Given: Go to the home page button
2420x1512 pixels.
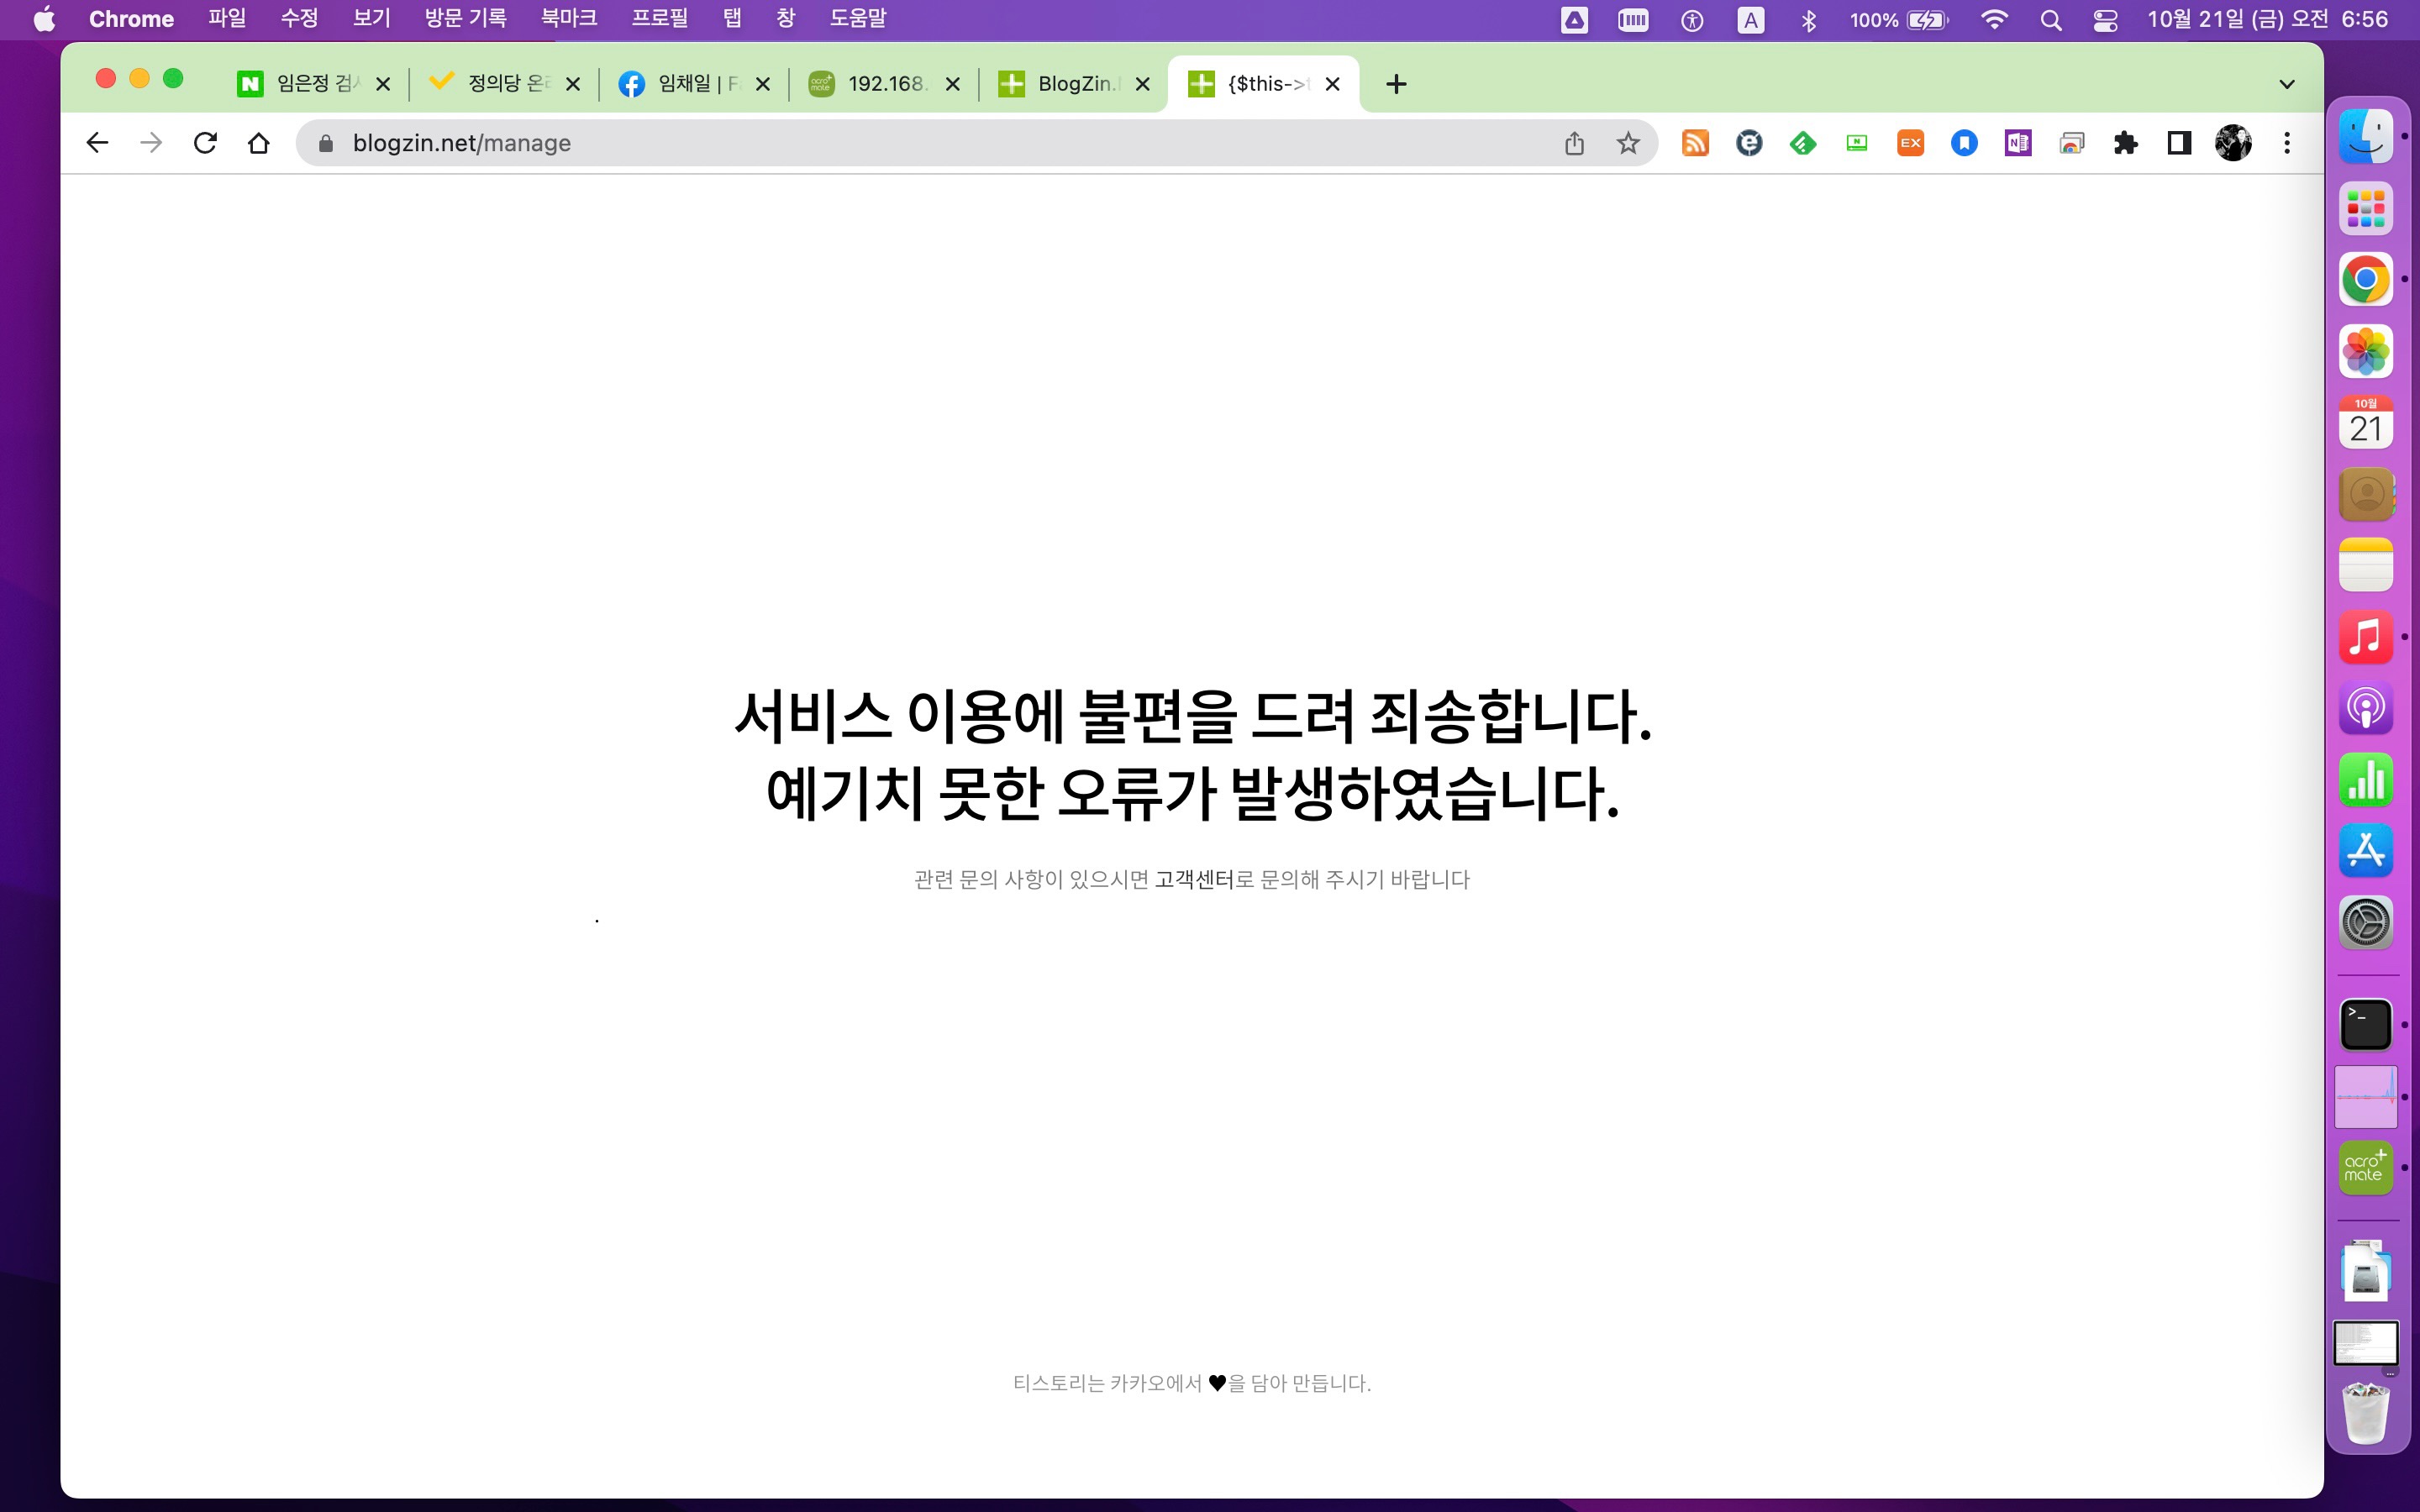Looking at the screenshot, I should pos(259,143).
